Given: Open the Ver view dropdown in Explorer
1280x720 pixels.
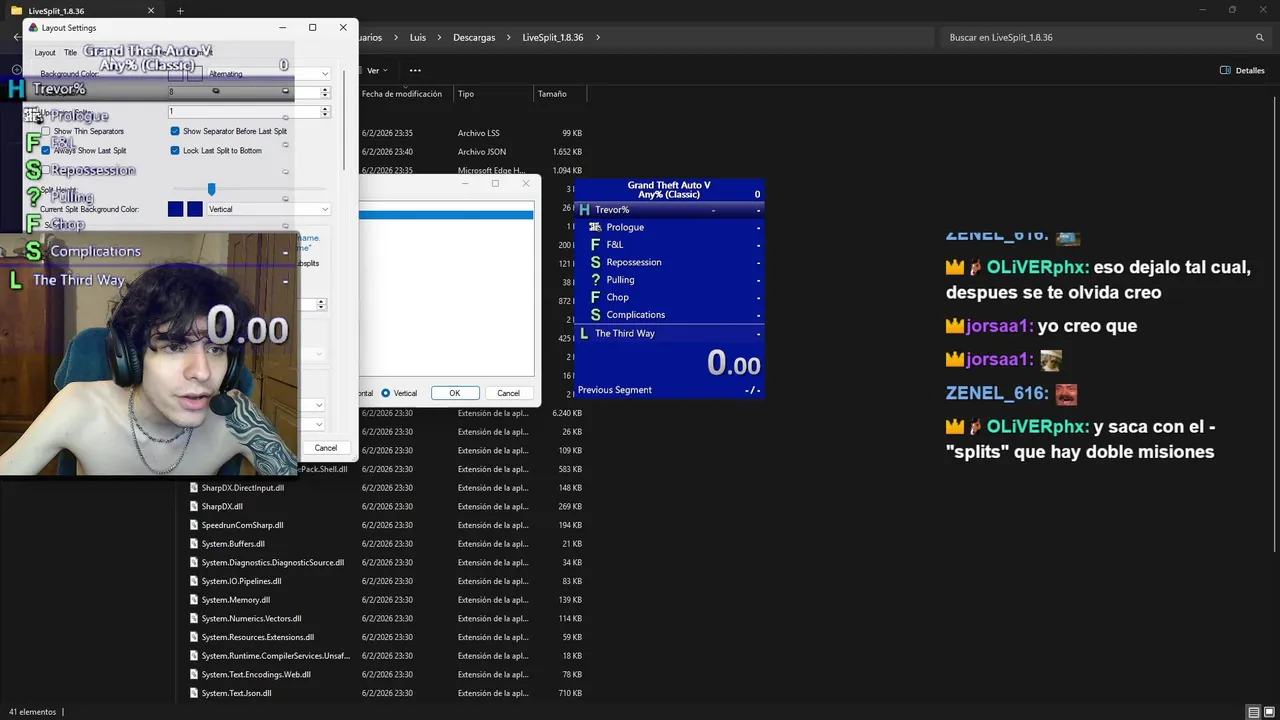Looking at the screenshot, I should [376, 70].
